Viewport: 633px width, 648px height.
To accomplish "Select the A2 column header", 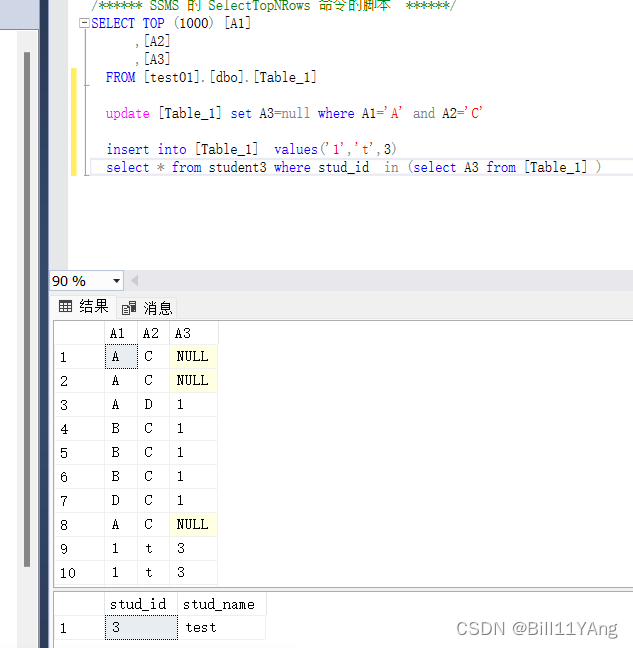I will [153, 333].
